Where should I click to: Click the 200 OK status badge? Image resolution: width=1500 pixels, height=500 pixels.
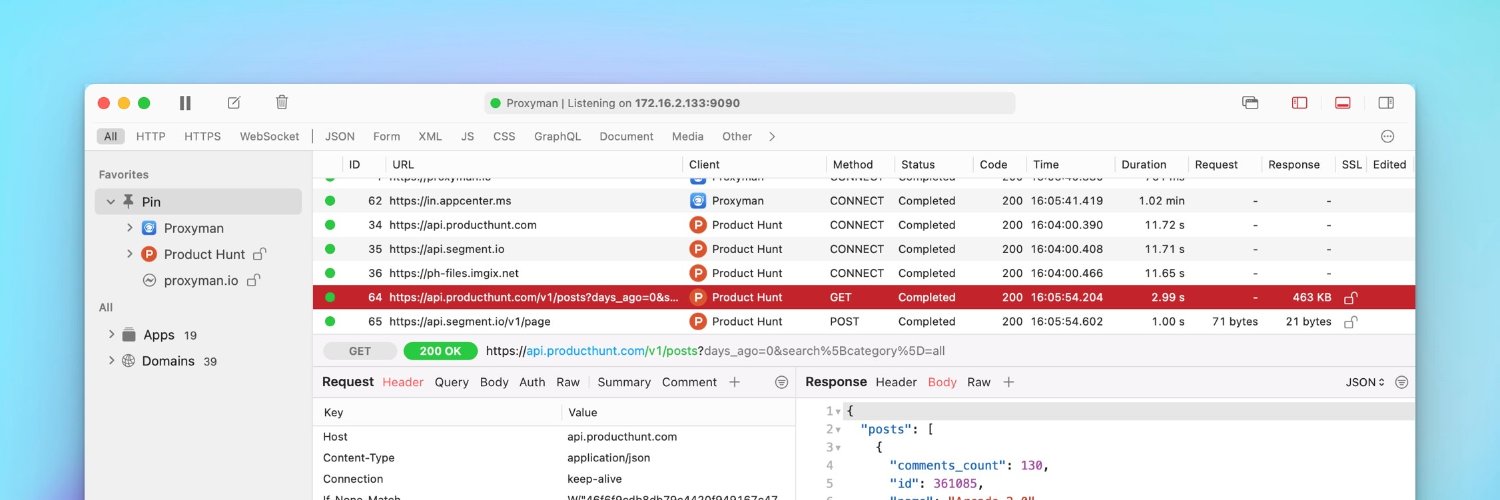tap(440, 351)
